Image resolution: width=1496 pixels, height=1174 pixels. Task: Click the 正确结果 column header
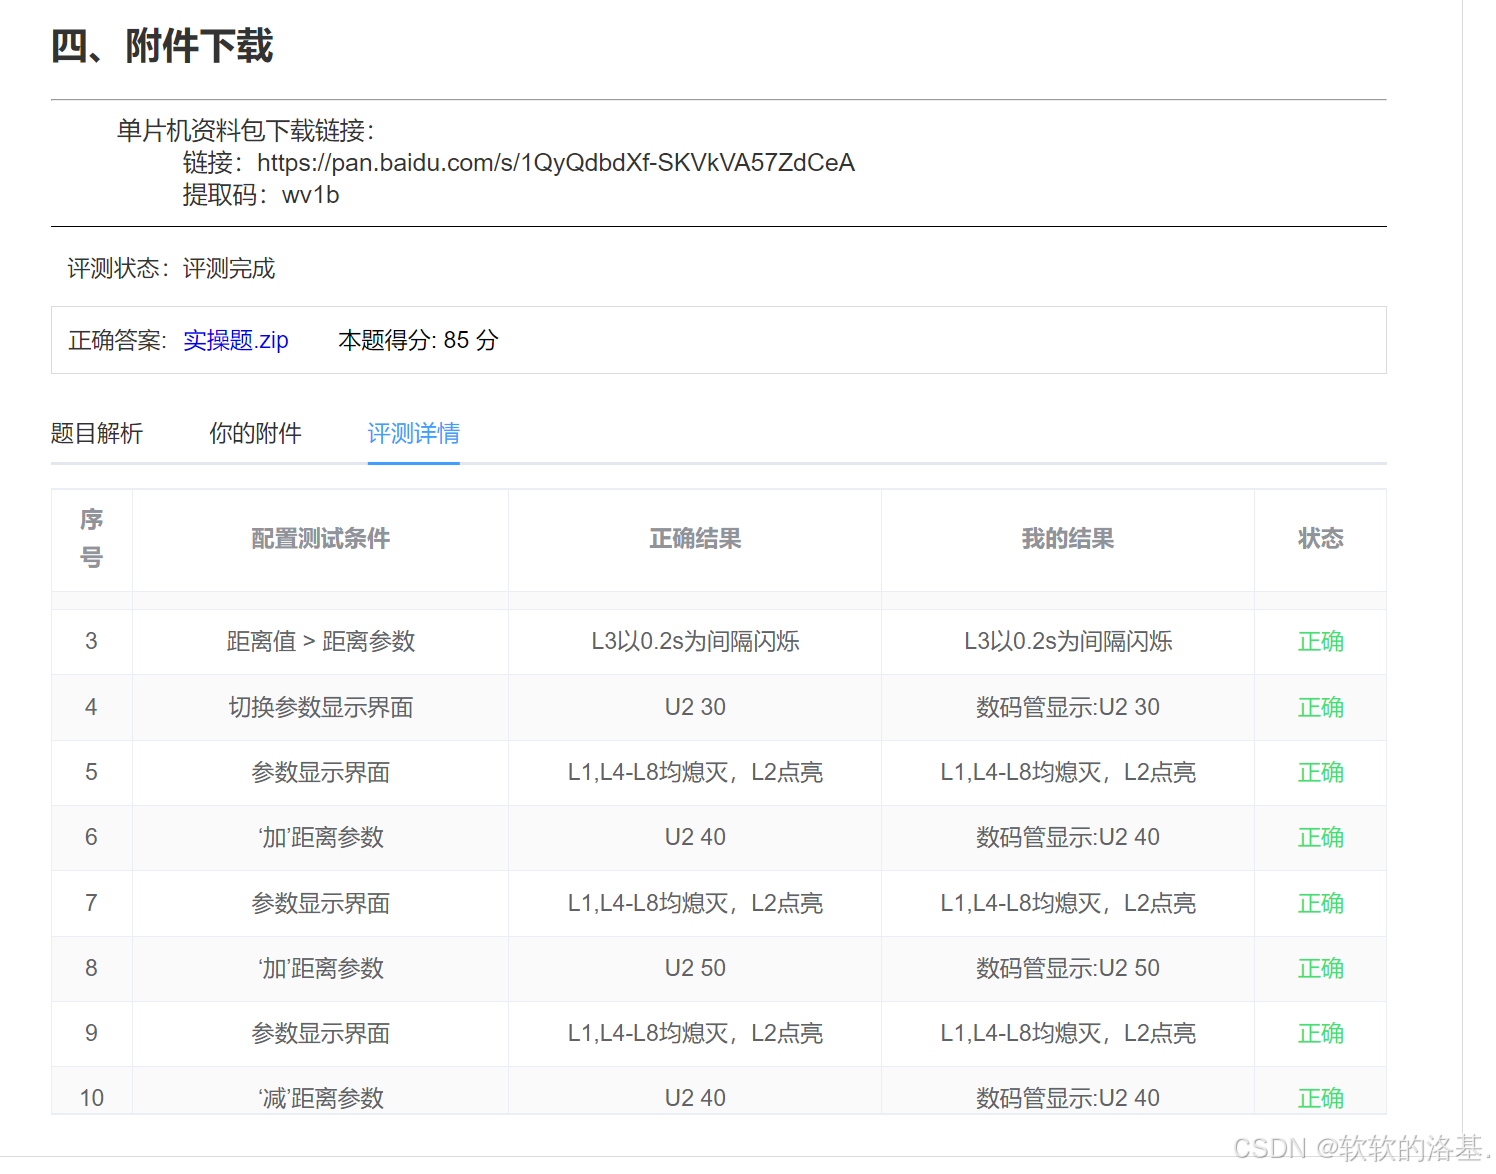coord(695,539)
